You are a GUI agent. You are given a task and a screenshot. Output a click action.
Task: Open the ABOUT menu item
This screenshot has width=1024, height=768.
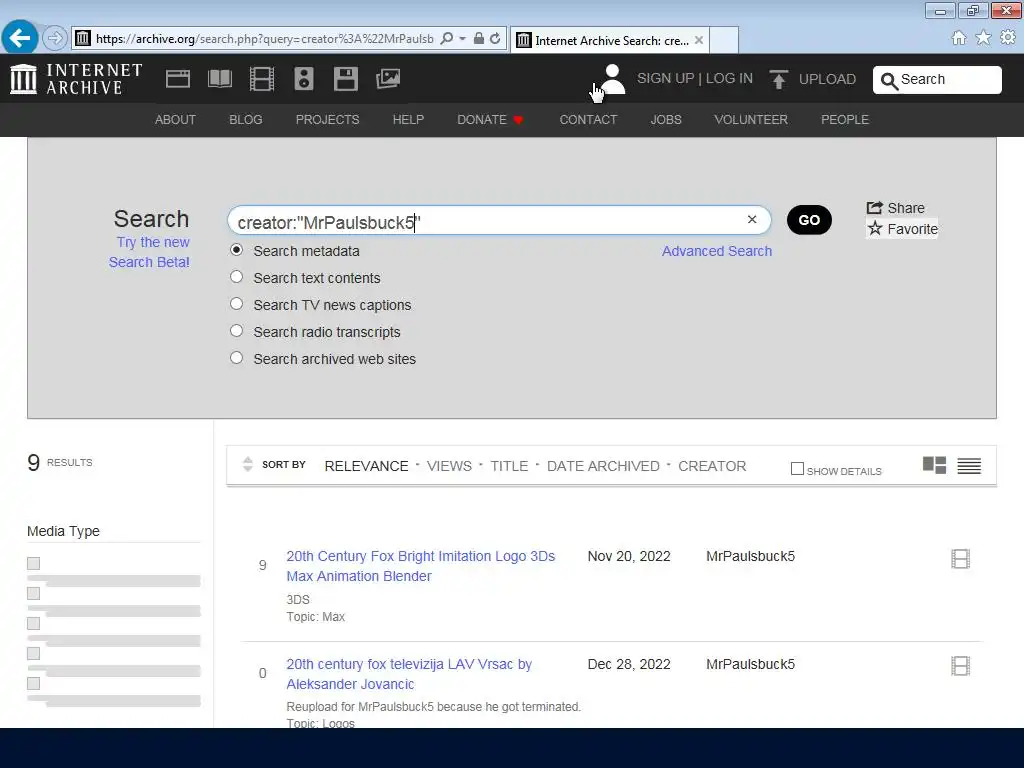click(175, 120)
